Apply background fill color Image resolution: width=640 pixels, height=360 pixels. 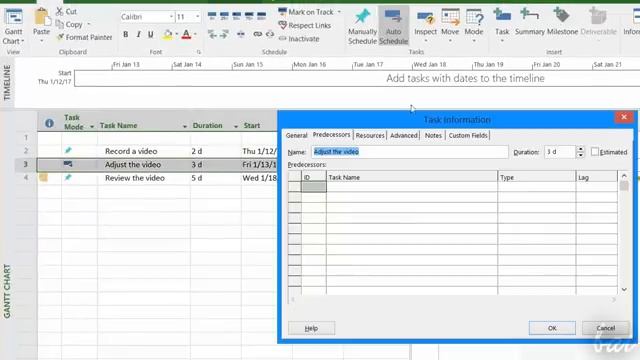coord(167,34)
